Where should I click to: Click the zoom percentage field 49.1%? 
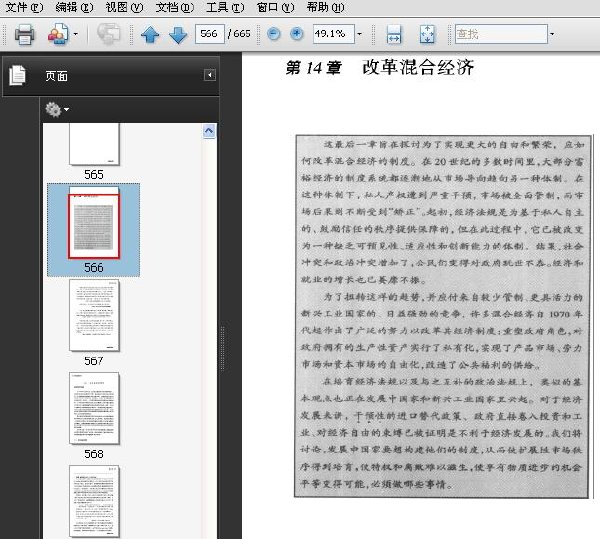coord(333,34)
